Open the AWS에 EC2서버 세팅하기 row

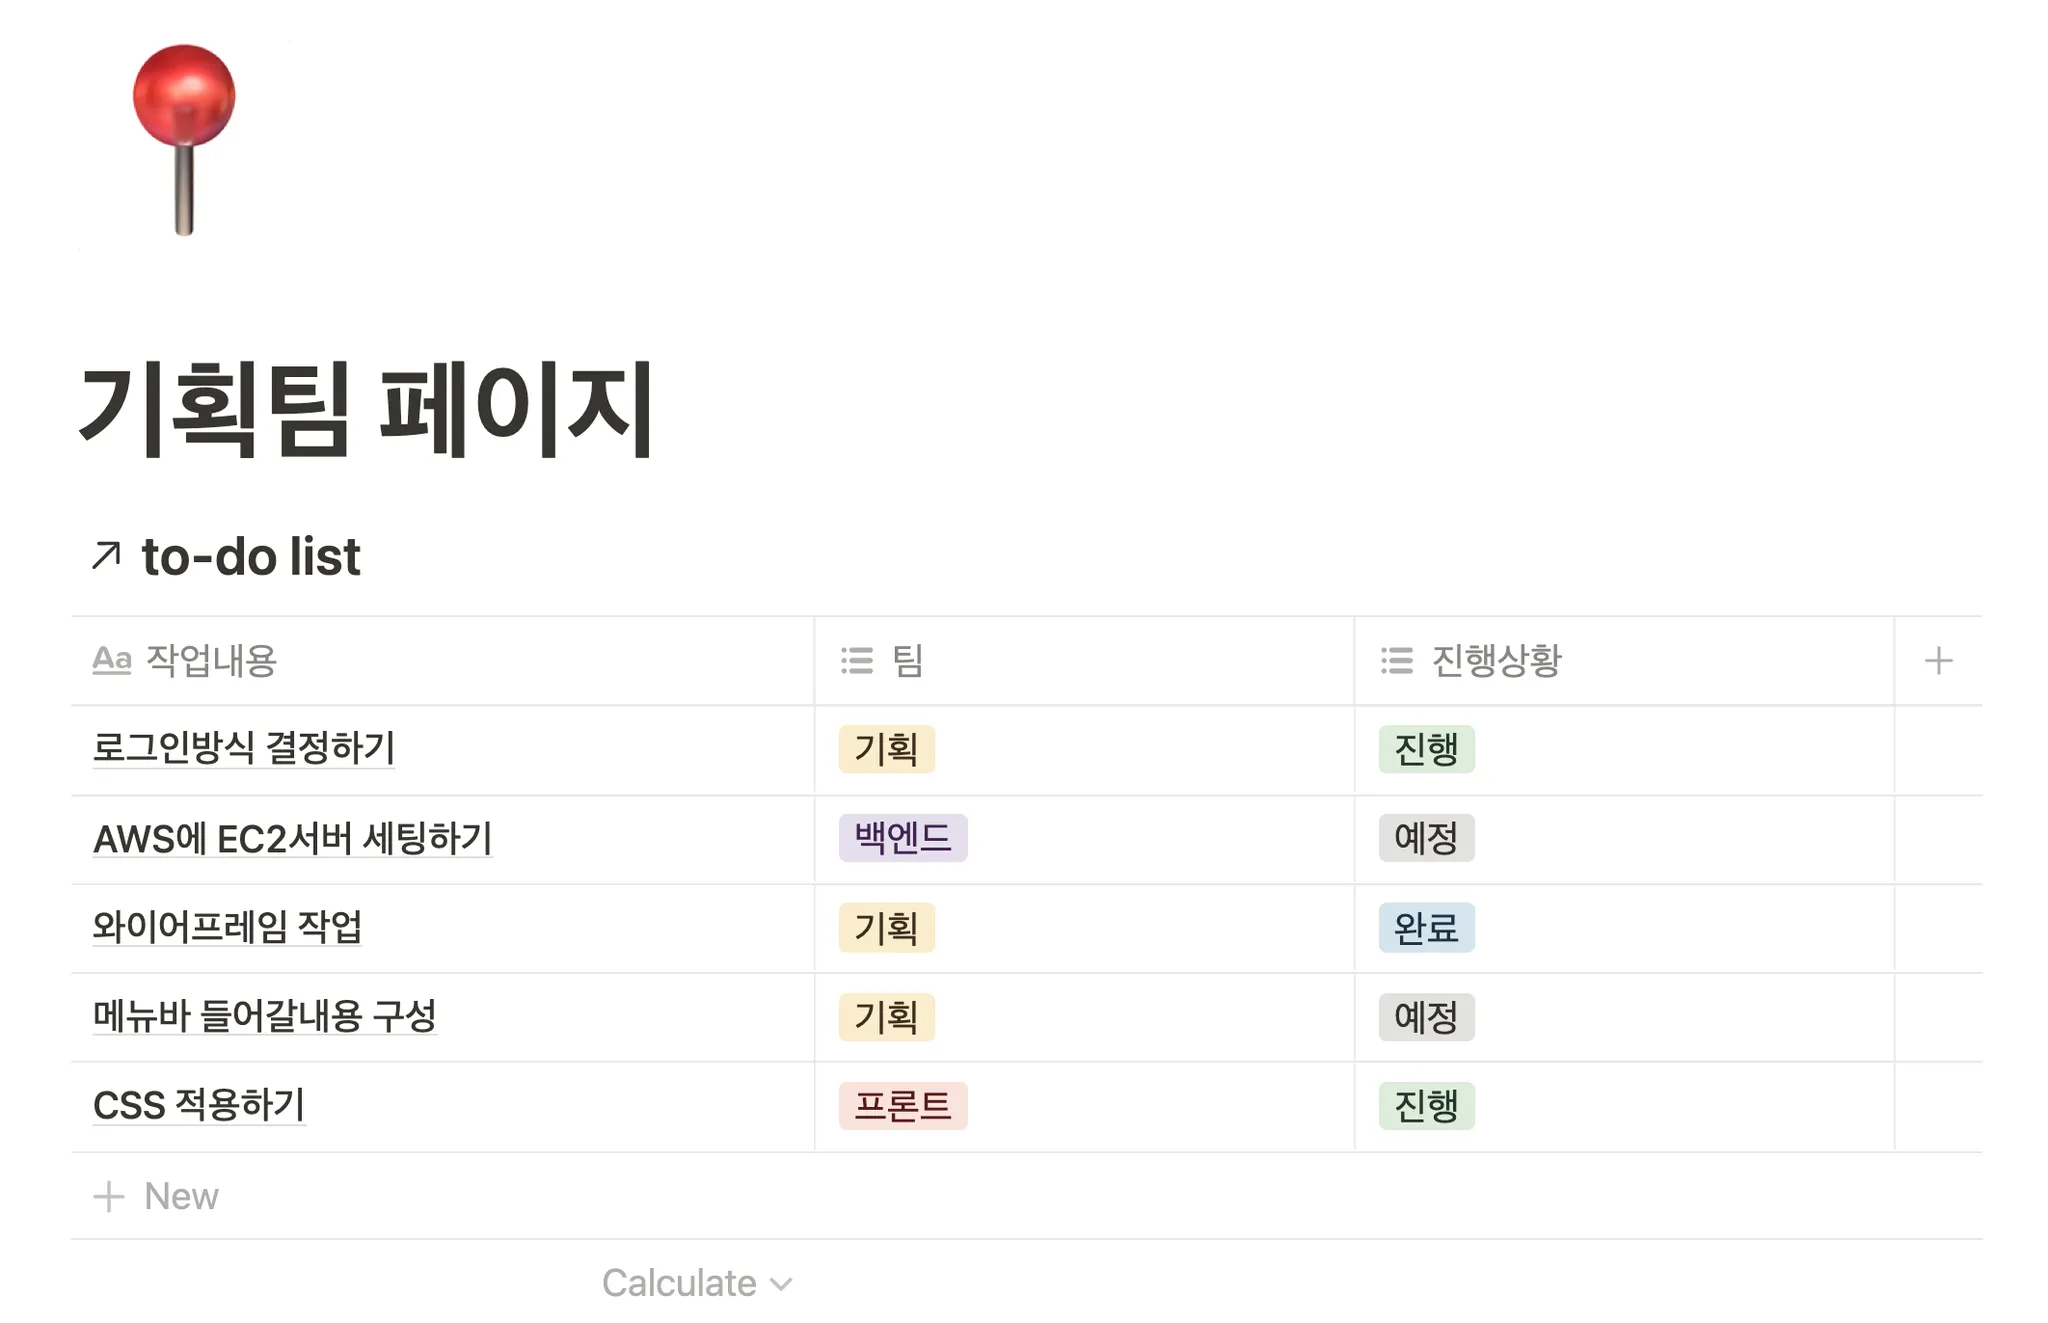[x=293, y=838]
